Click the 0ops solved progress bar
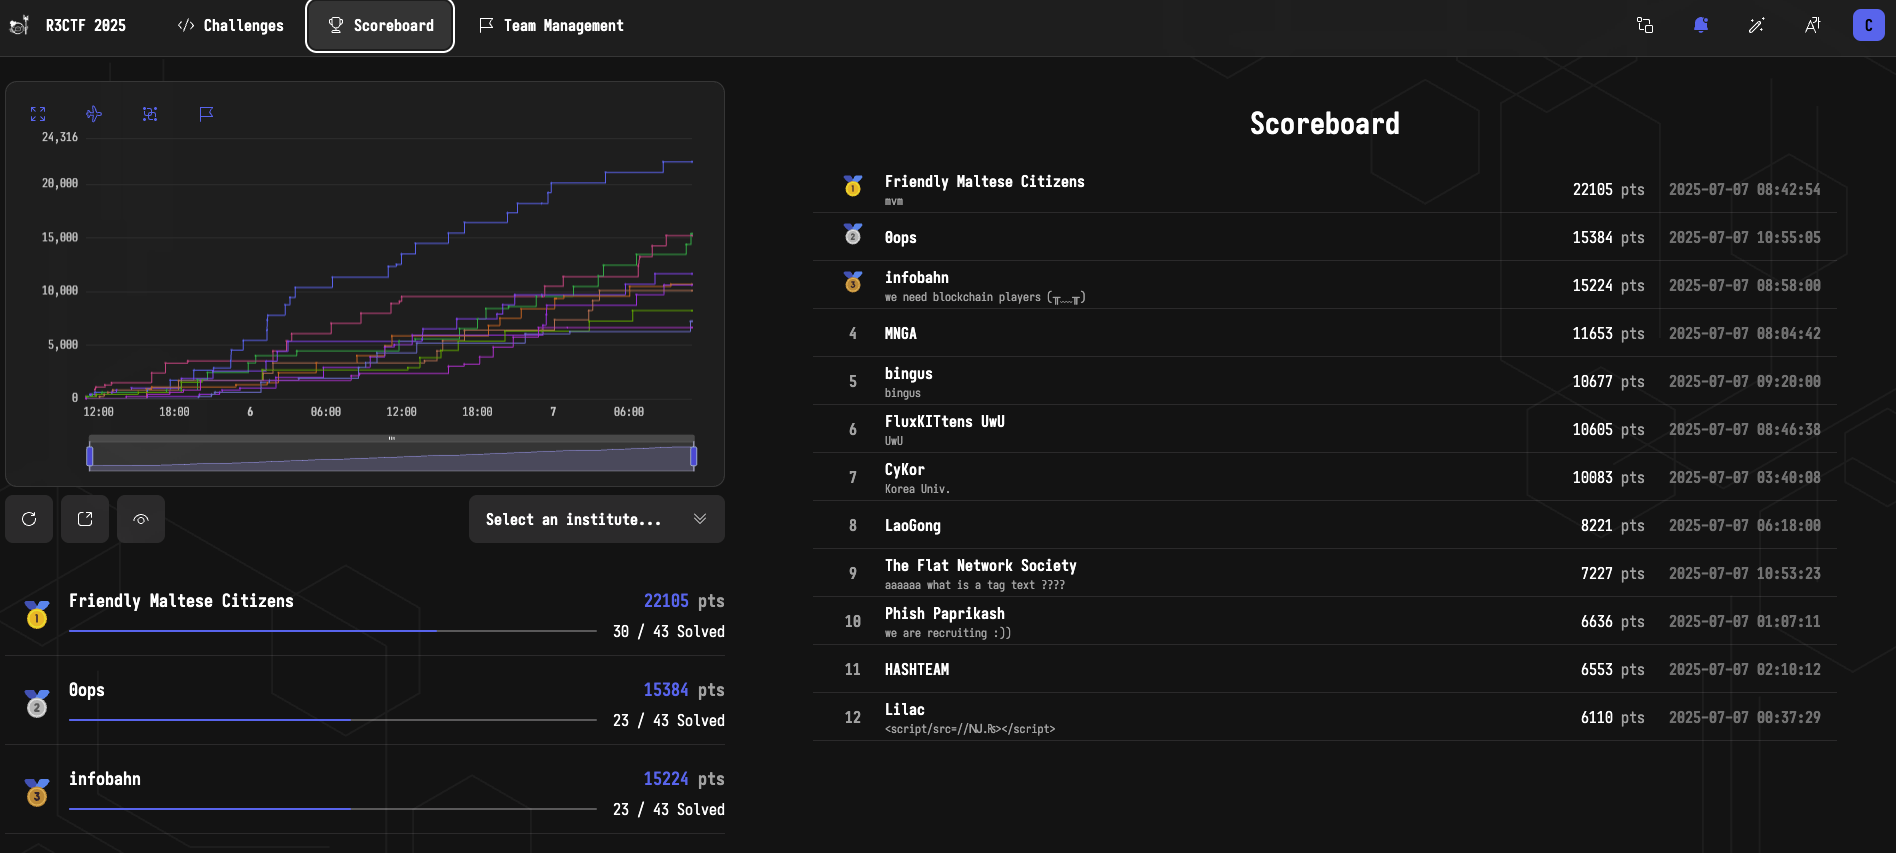 coord(333,720)
